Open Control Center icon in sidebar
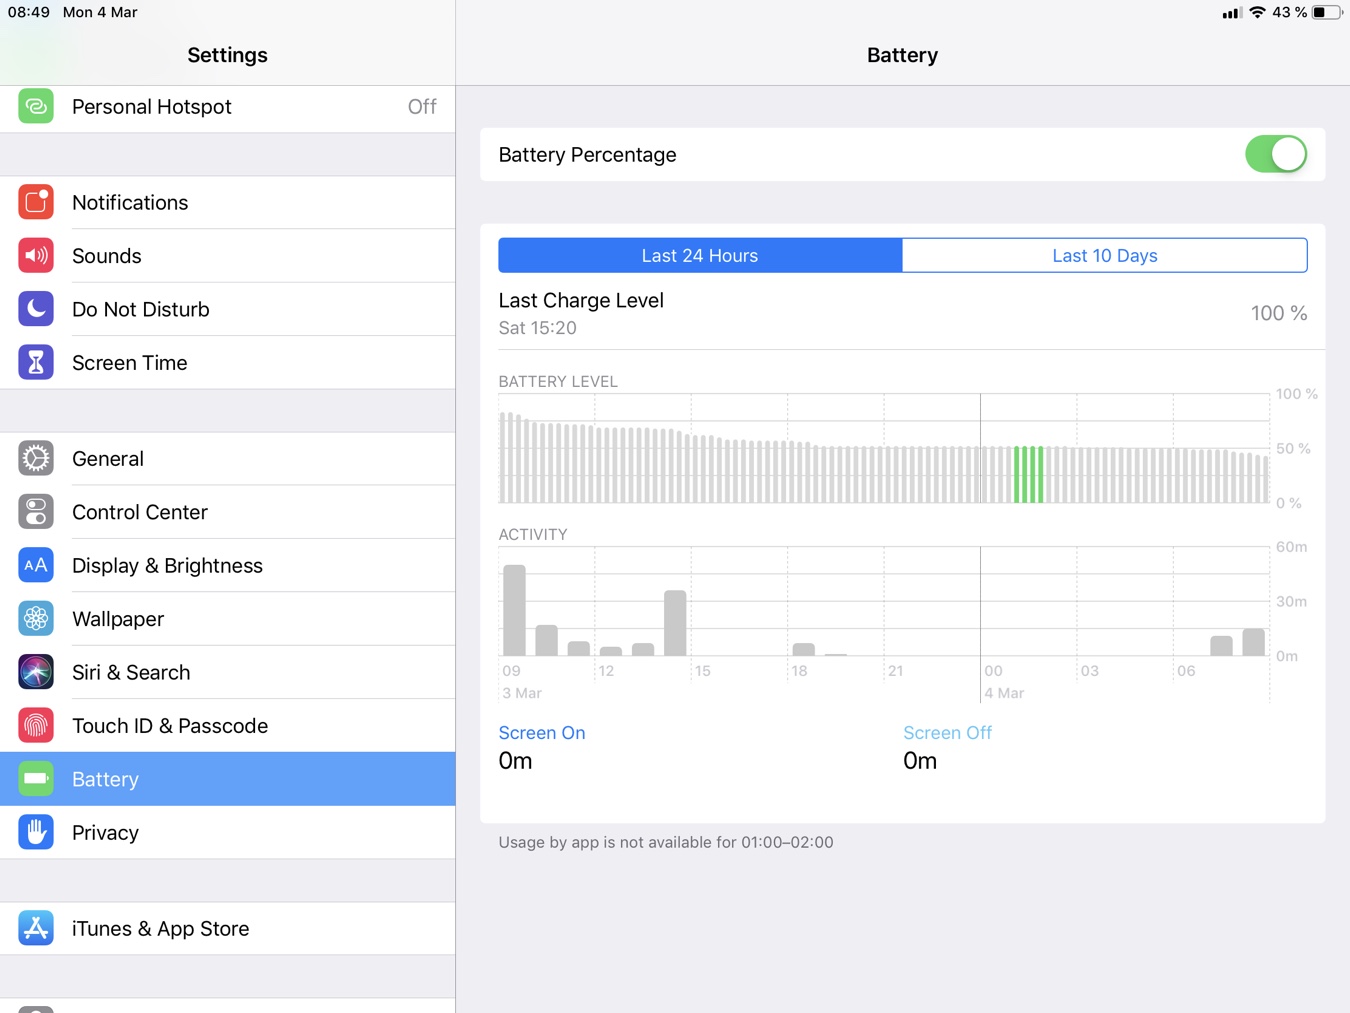This screenshot has height=1013, width=1350. 36,512
